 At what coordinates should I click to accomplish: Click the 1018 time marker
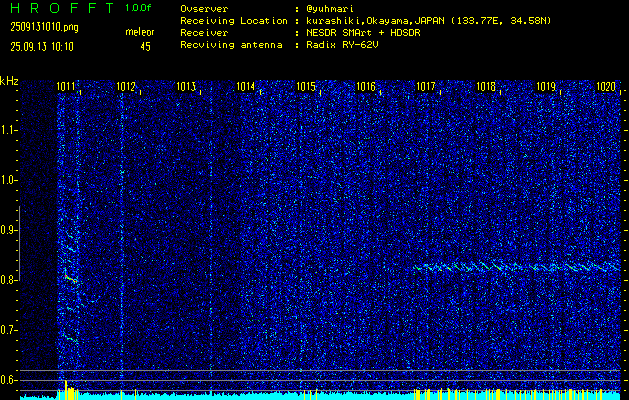click(486, 87)
